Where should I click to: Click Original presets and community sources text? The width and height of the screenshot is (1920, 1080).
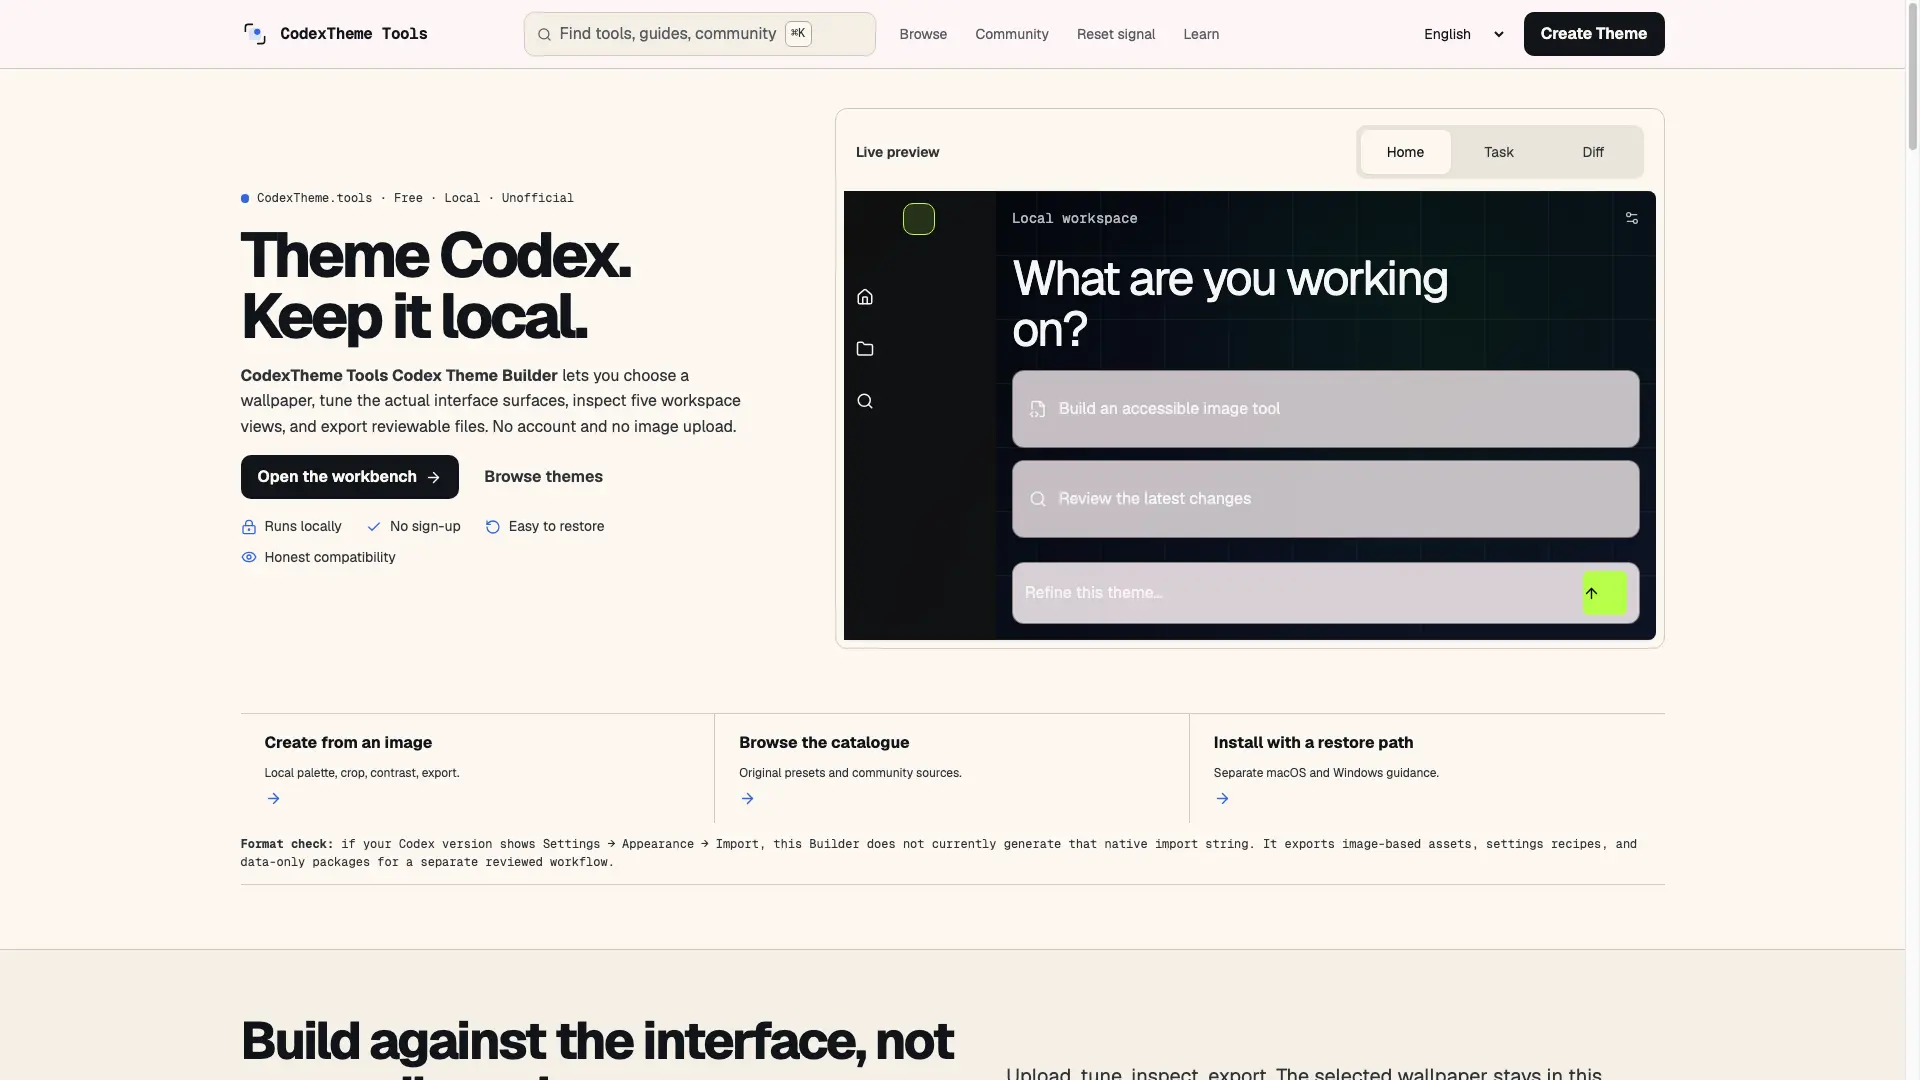click(850, 773)
